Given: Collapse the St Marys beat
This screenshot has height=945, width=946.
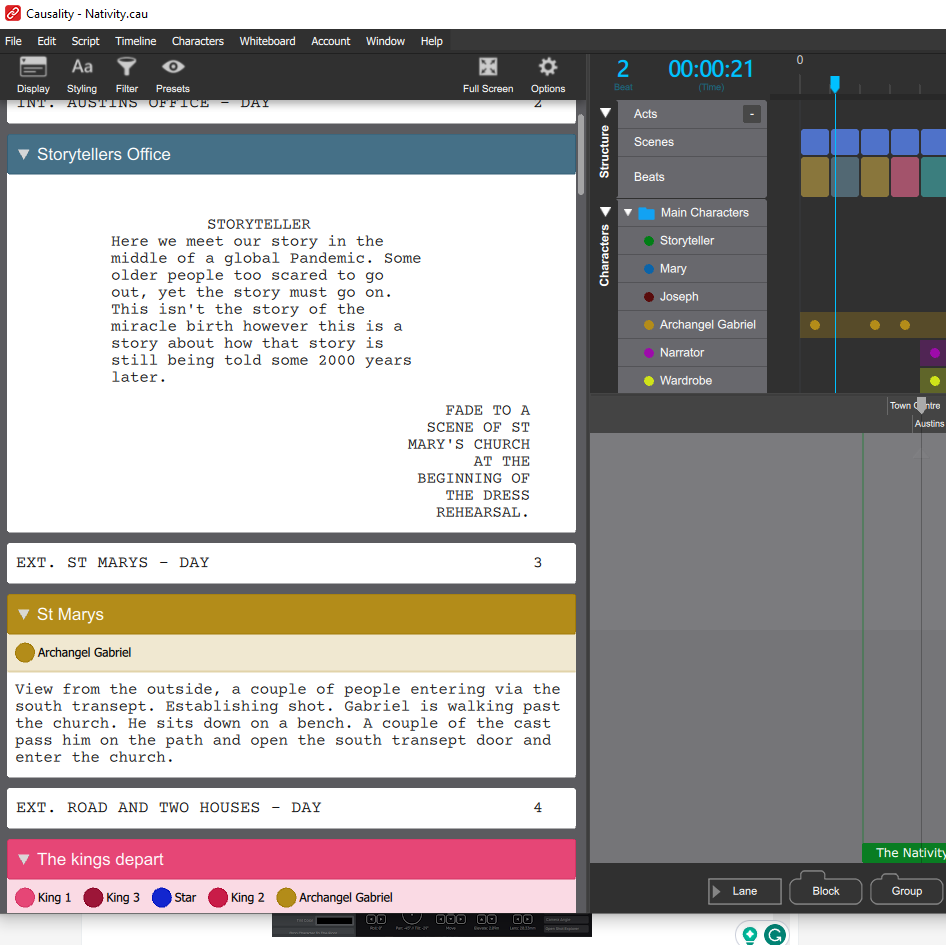Looking at the screenshot, I should 24,615.
